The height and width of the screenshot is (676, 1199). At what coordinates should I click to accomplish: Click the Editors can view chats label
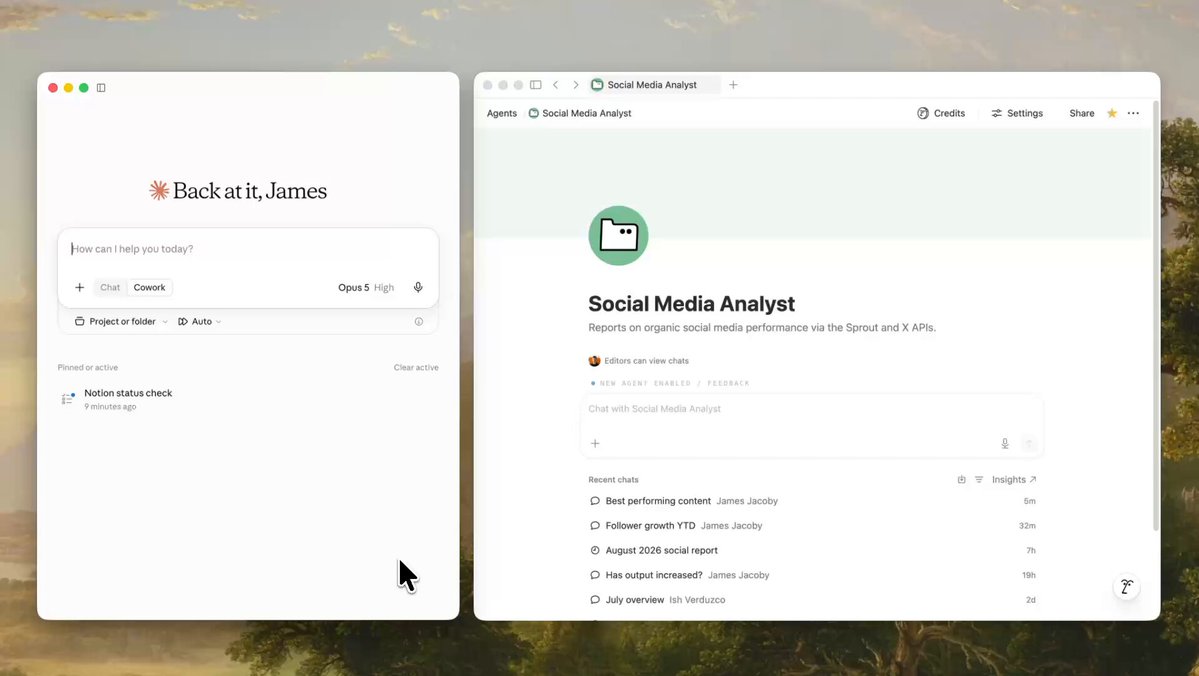646,361
